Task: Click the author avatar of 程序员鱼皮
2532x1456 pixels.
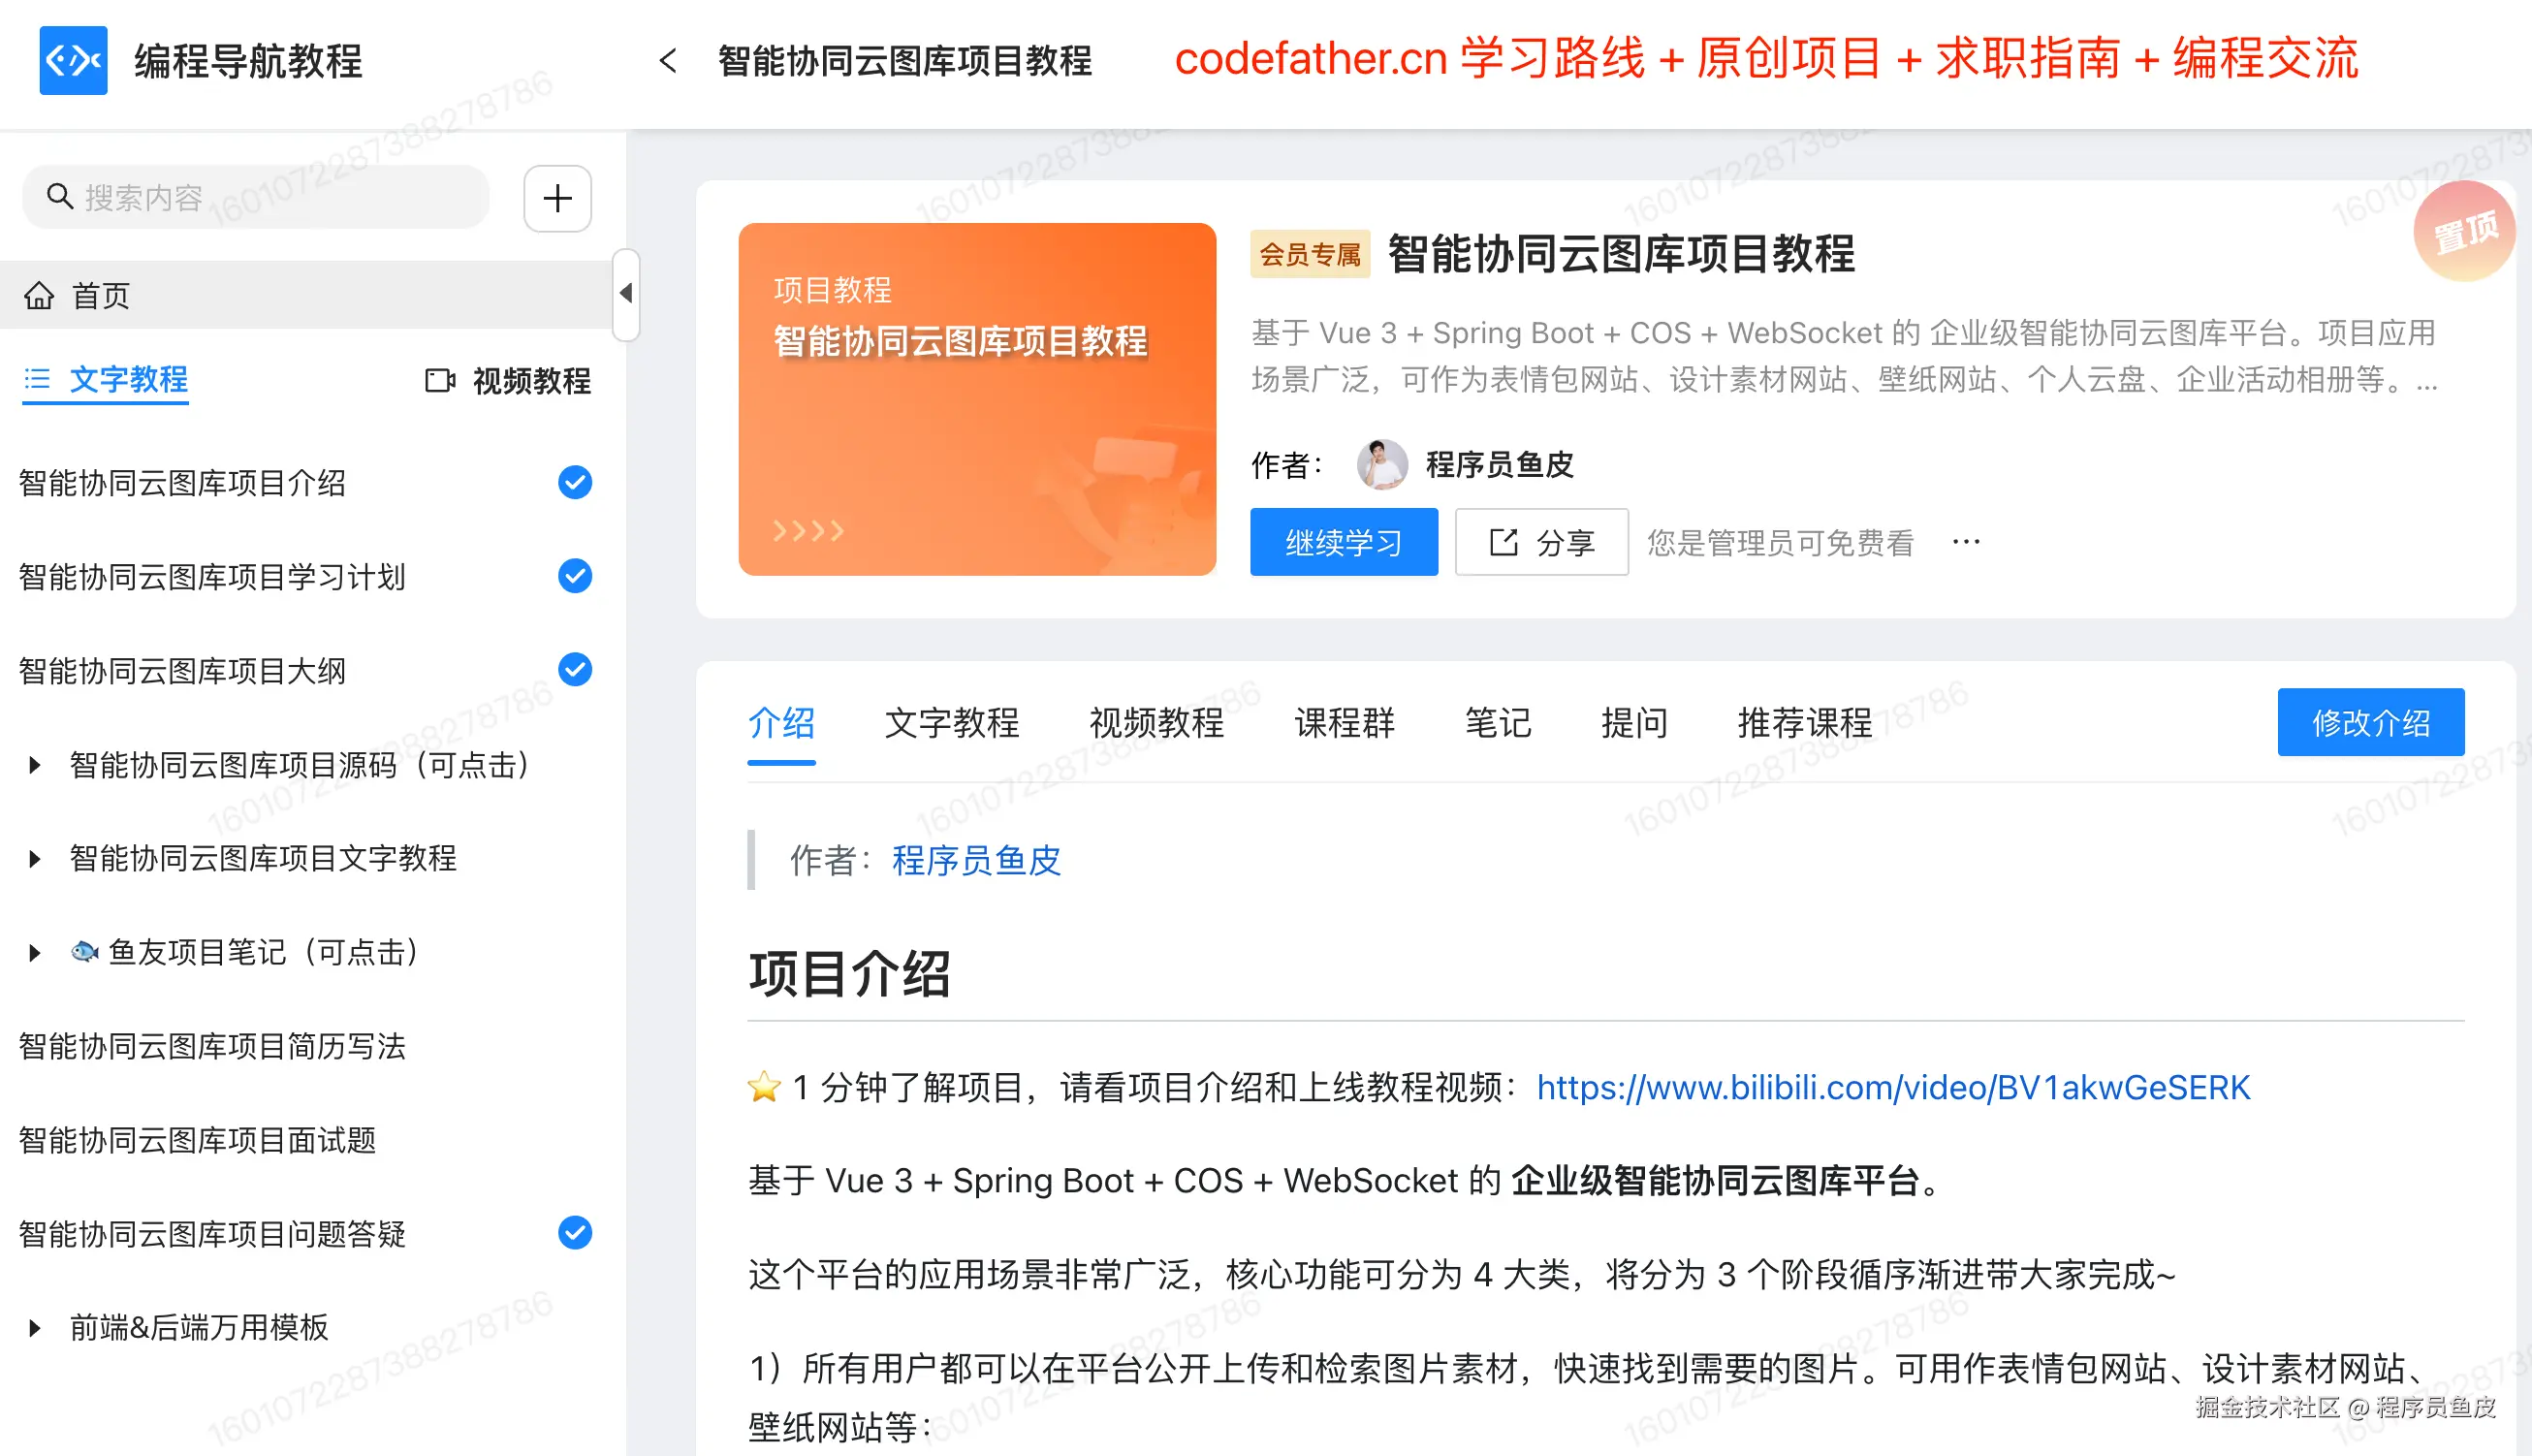Action: [x=1381, y=464]
